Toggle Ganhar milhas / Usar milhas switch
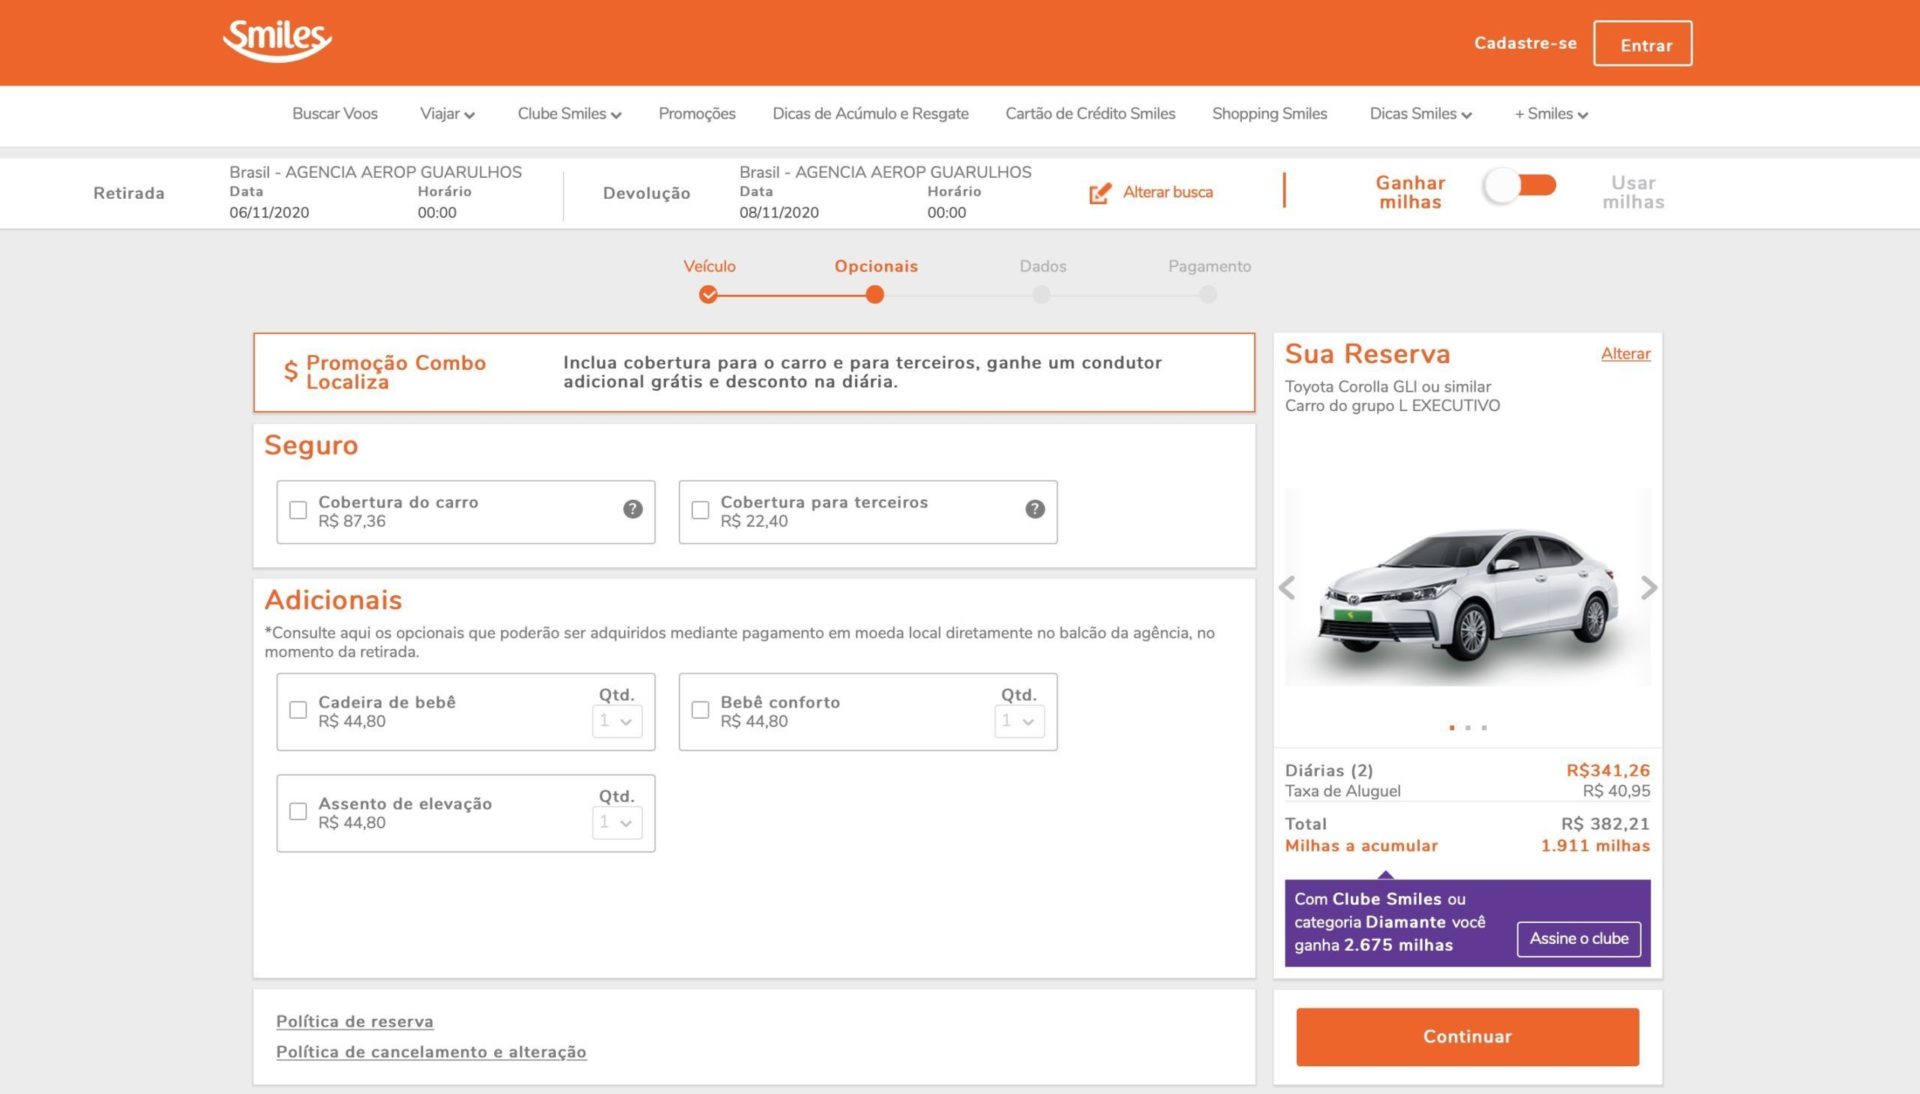 [x=1520, y=186]
